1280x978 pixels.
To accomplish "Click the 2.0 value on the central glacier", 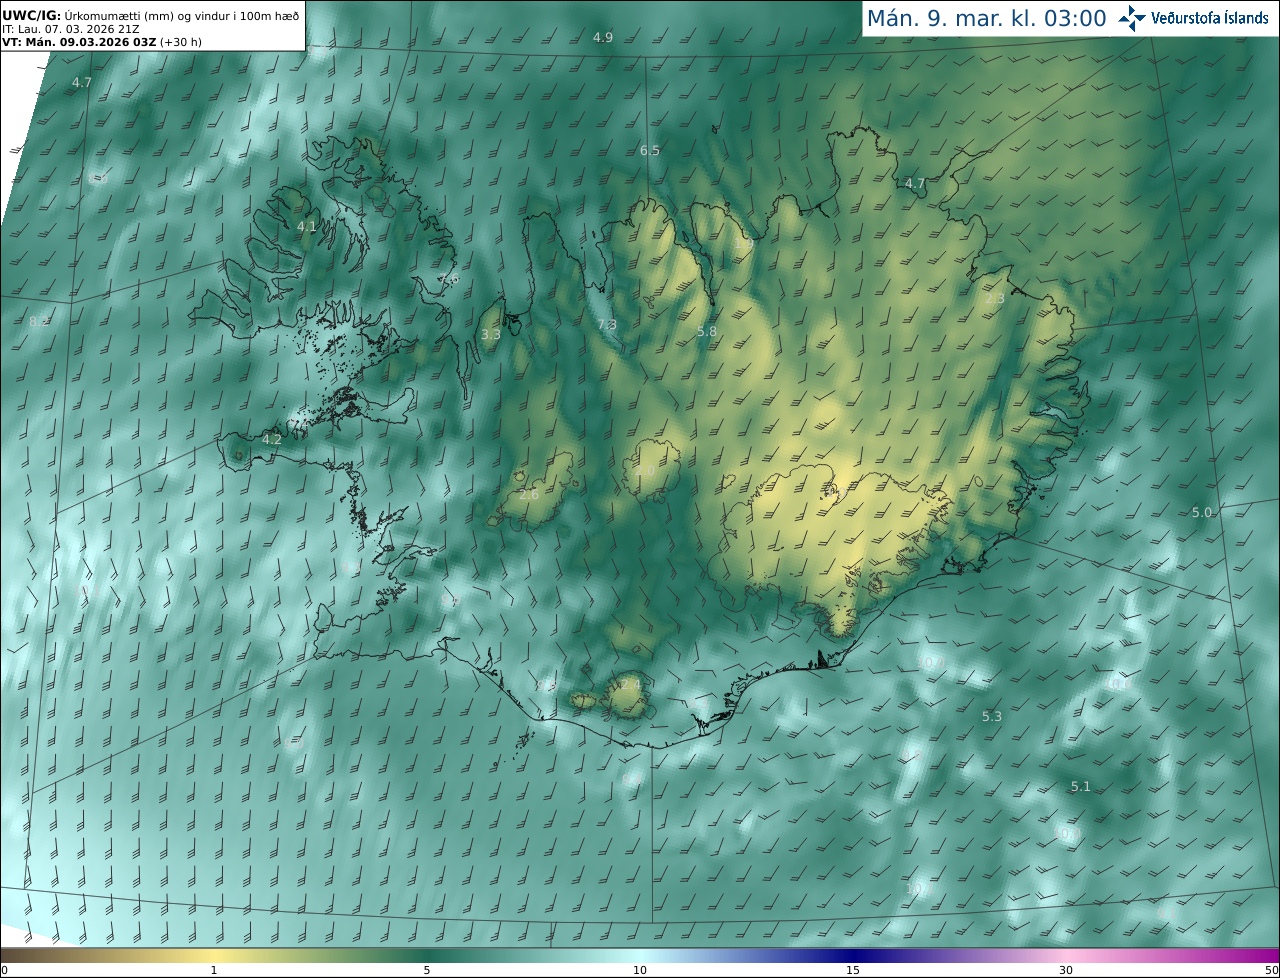I will click(645, 471).
